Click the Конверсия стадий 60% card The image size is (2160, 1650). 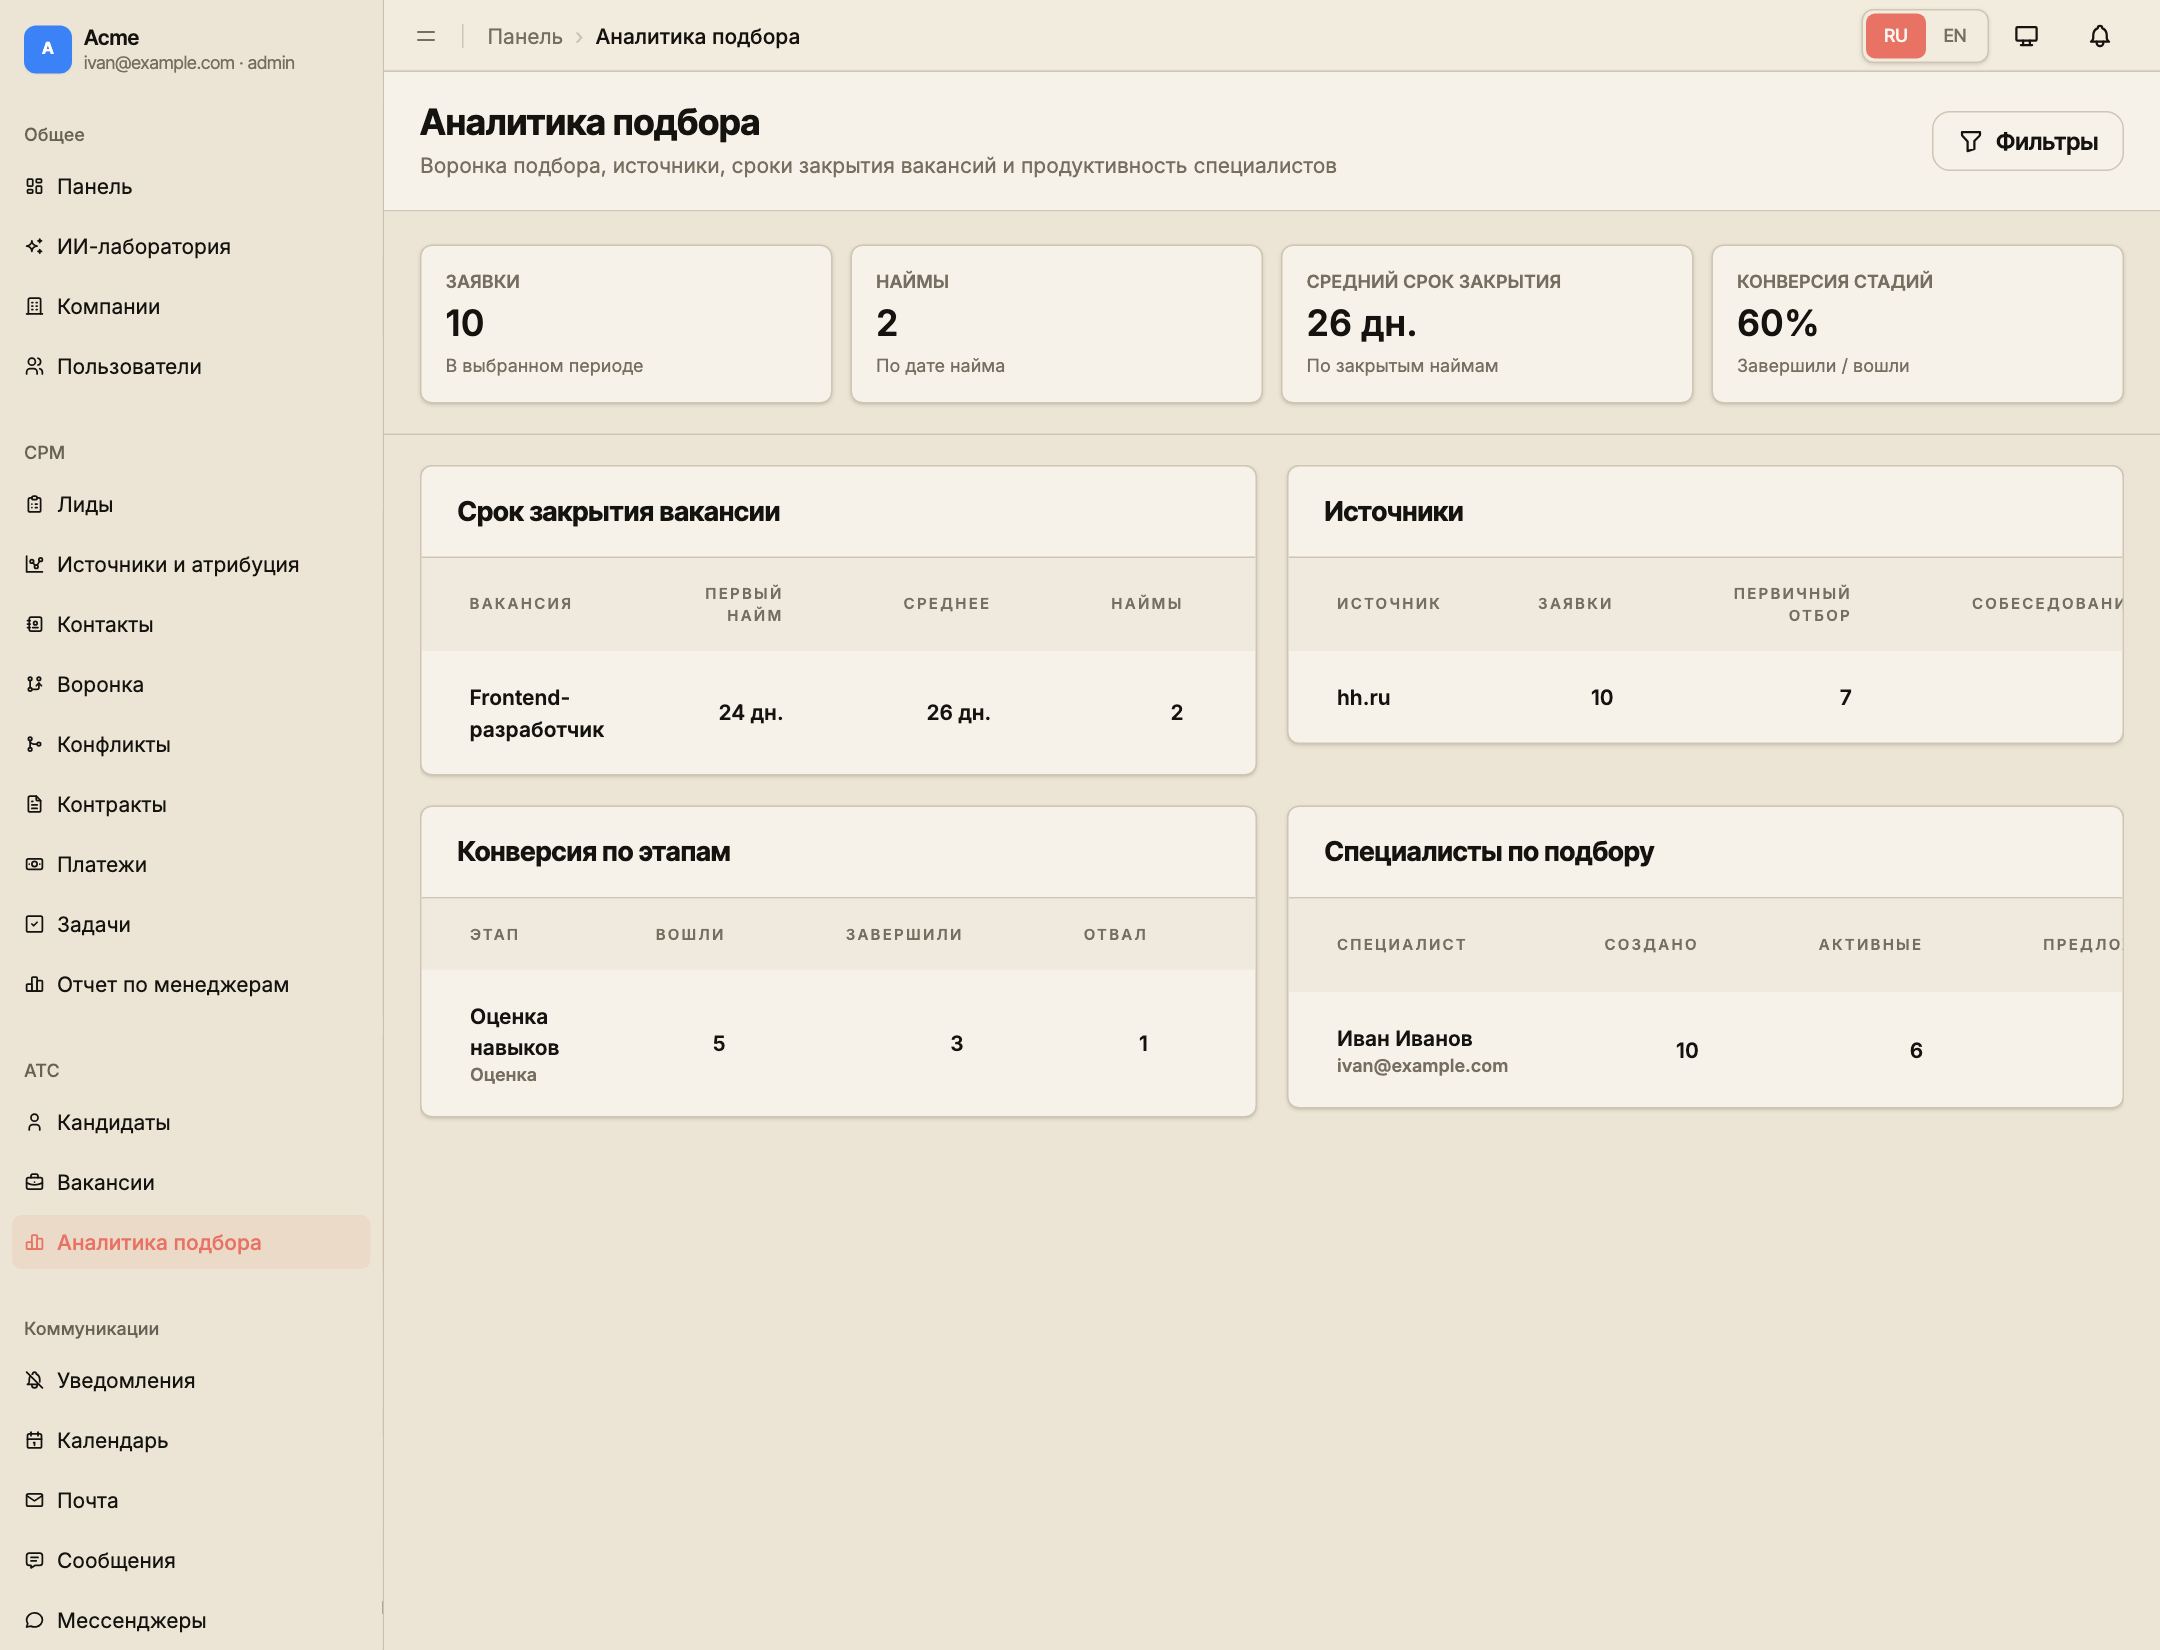point(1917,324)
